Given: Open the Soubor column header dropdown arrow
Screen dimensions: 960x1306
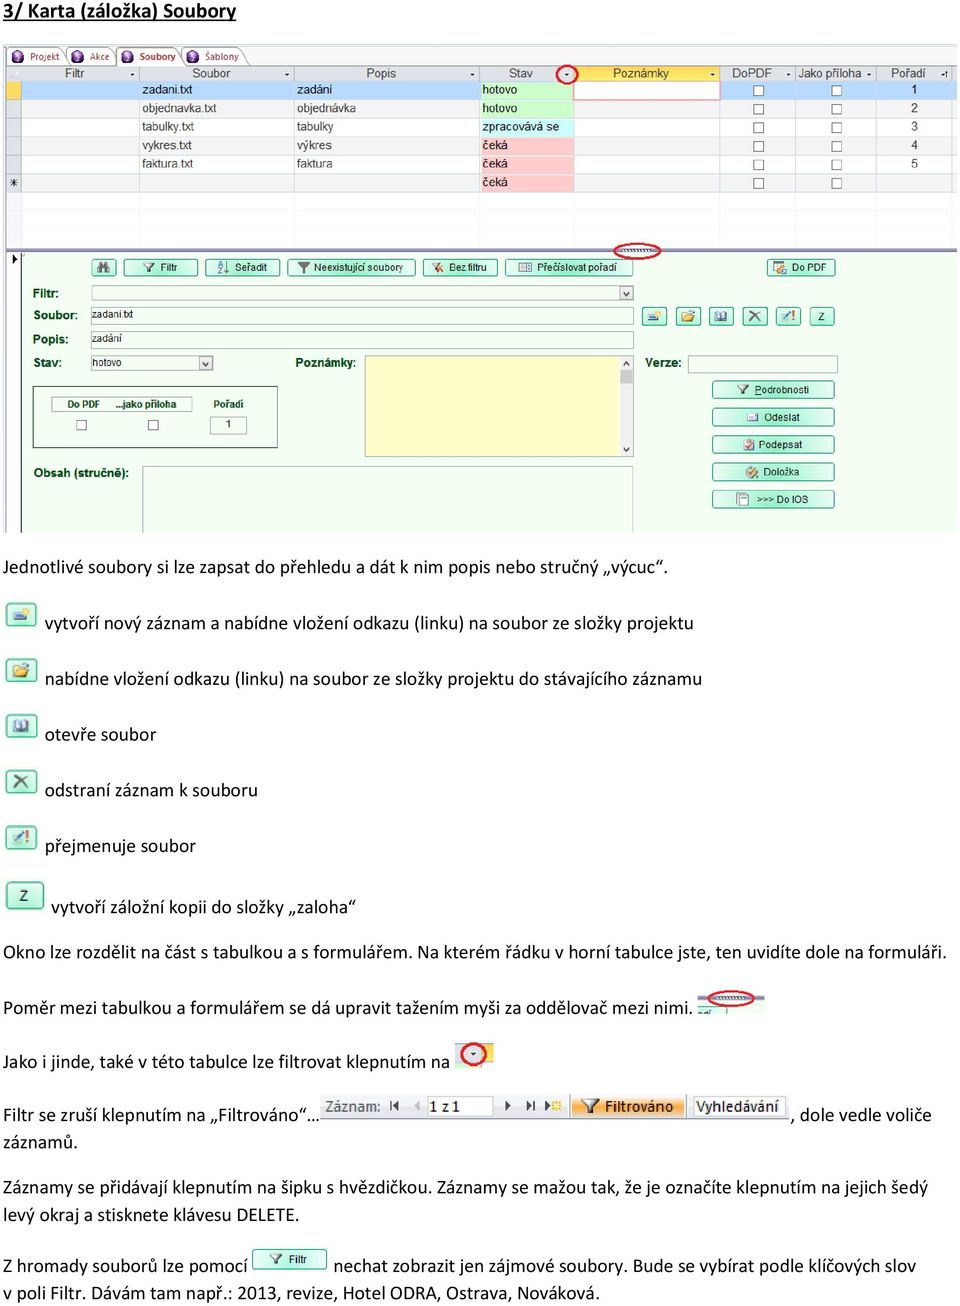Looking at the screenshot, I should pos(287,74).
